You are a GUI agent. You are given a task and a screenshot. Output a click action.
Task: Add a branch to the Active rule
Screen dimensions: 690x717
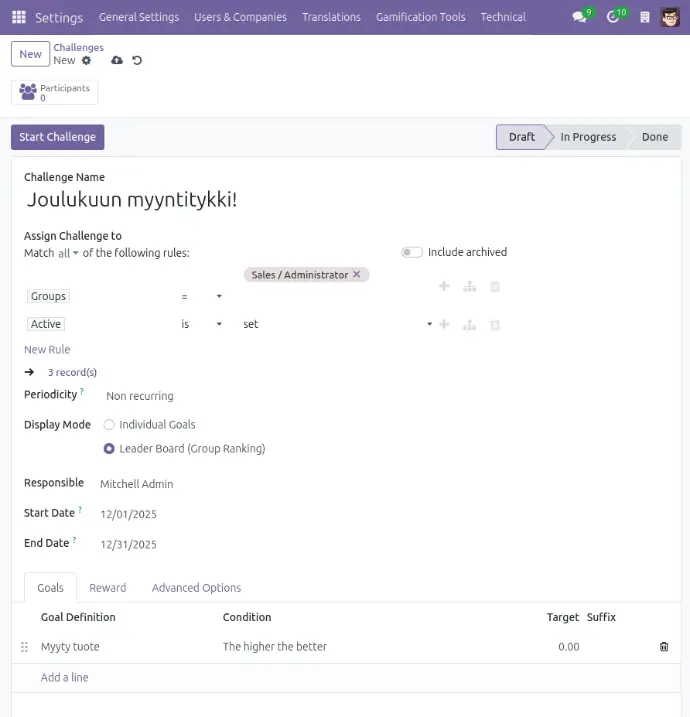469,325
